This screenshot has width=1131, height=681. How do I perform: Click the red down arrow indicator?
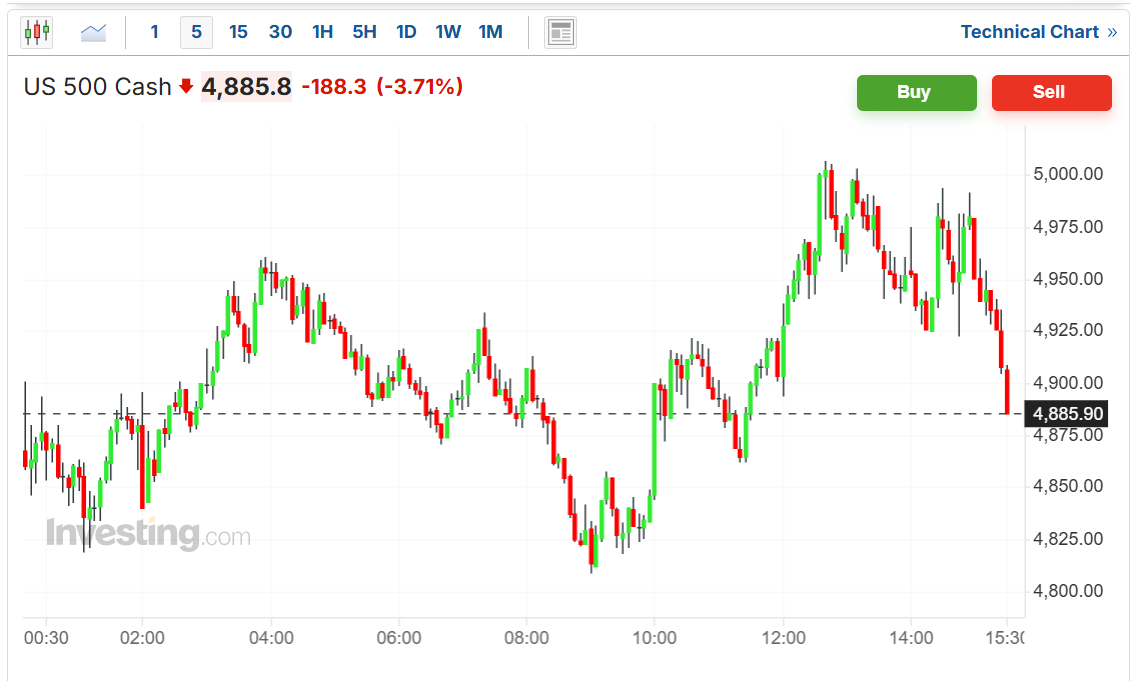point(186,87)
